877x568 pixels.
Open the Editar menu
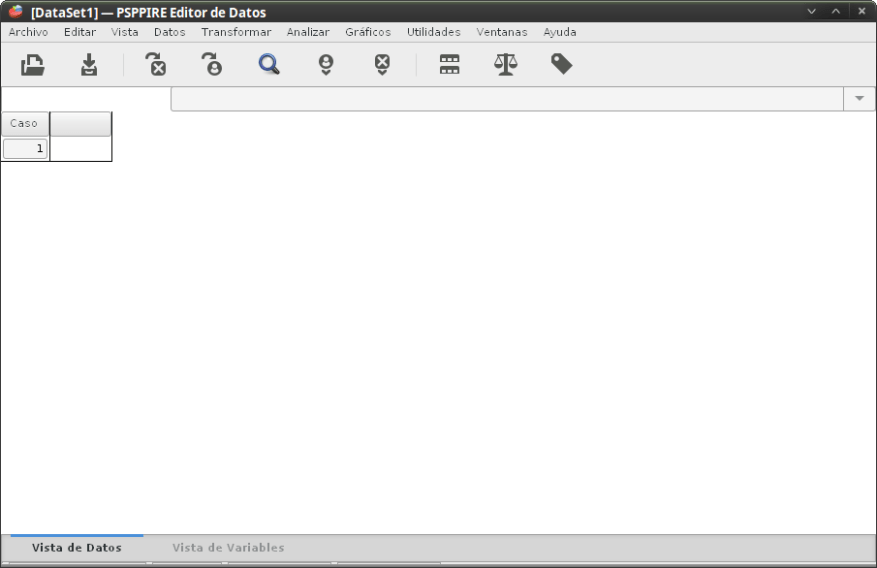[x=80, y=32]
